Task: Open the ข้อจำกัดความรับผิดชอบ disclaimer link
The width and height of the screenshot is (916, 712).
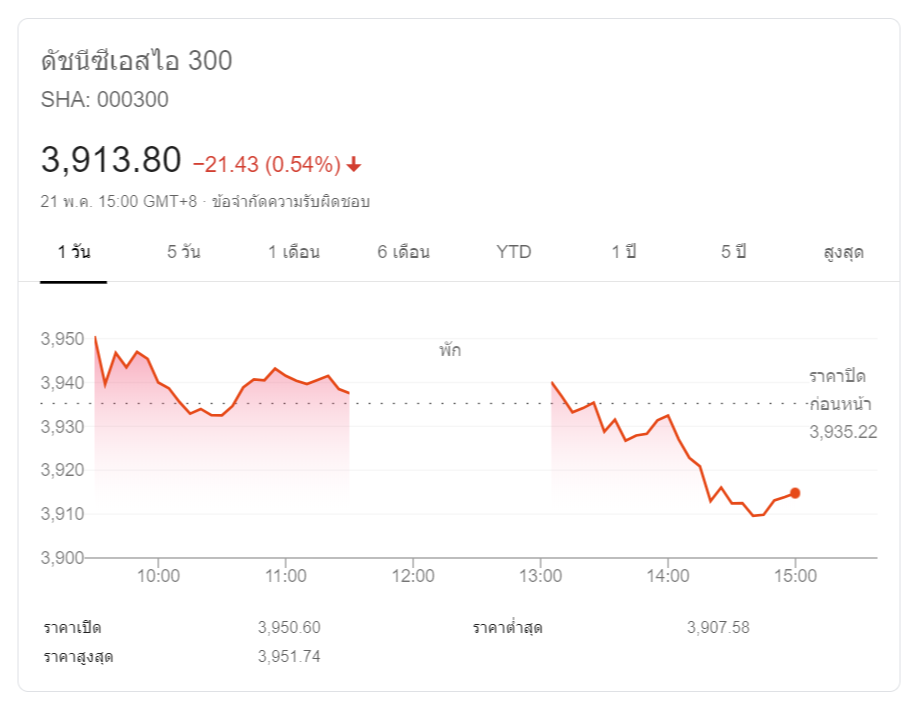Action: pos(290,202)
